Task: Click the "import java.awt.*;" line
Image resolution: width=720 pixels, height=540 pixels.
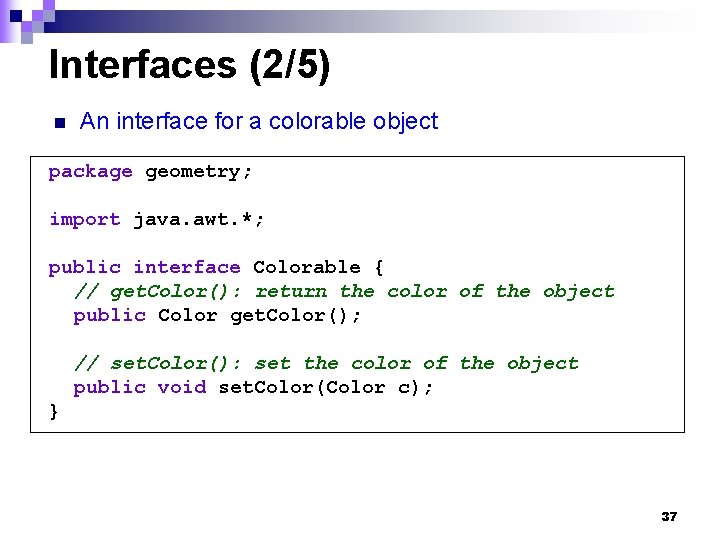Action: coord(155,220)
